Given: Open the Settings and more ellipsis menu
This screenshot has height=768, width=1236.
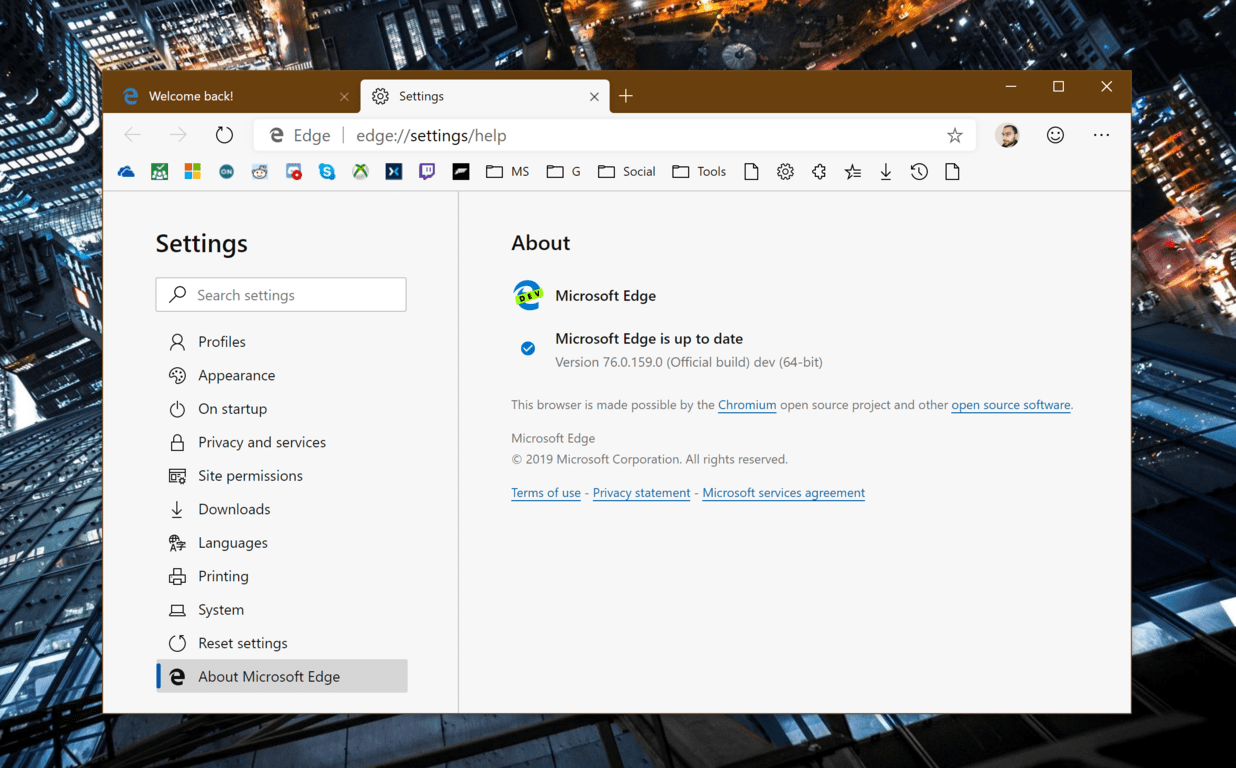Looking at the screenshot, I should 1101,135.
